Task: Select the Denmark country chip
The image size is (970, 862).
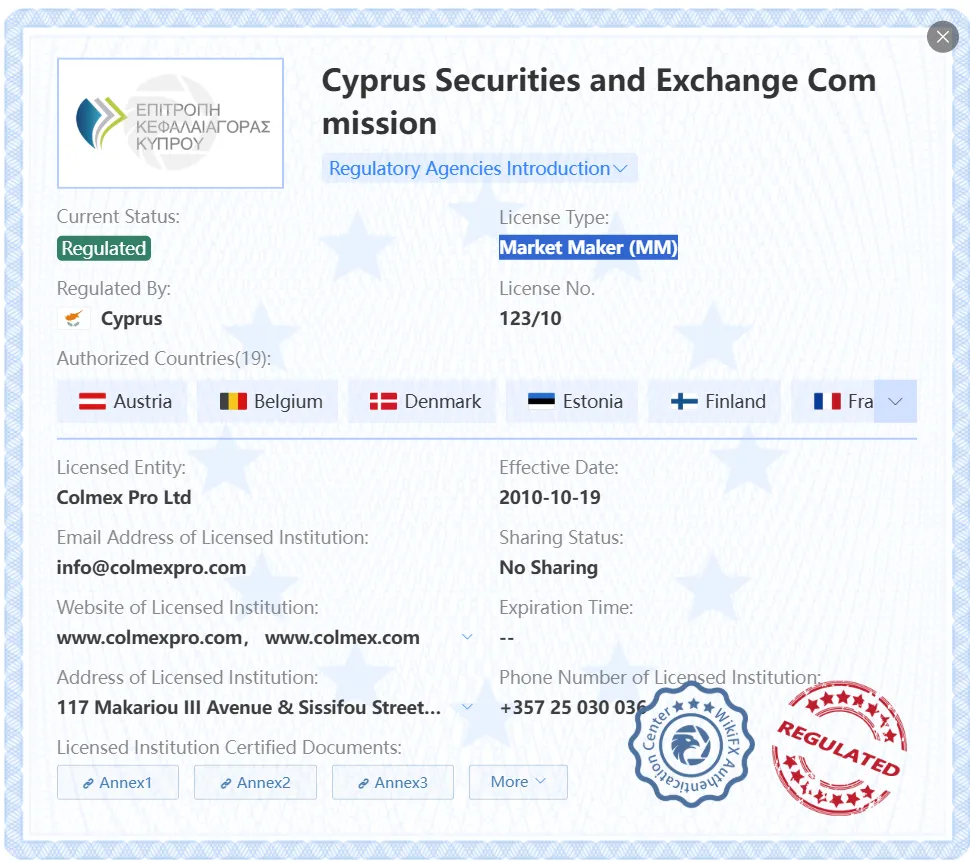Action: click(422, 402)
